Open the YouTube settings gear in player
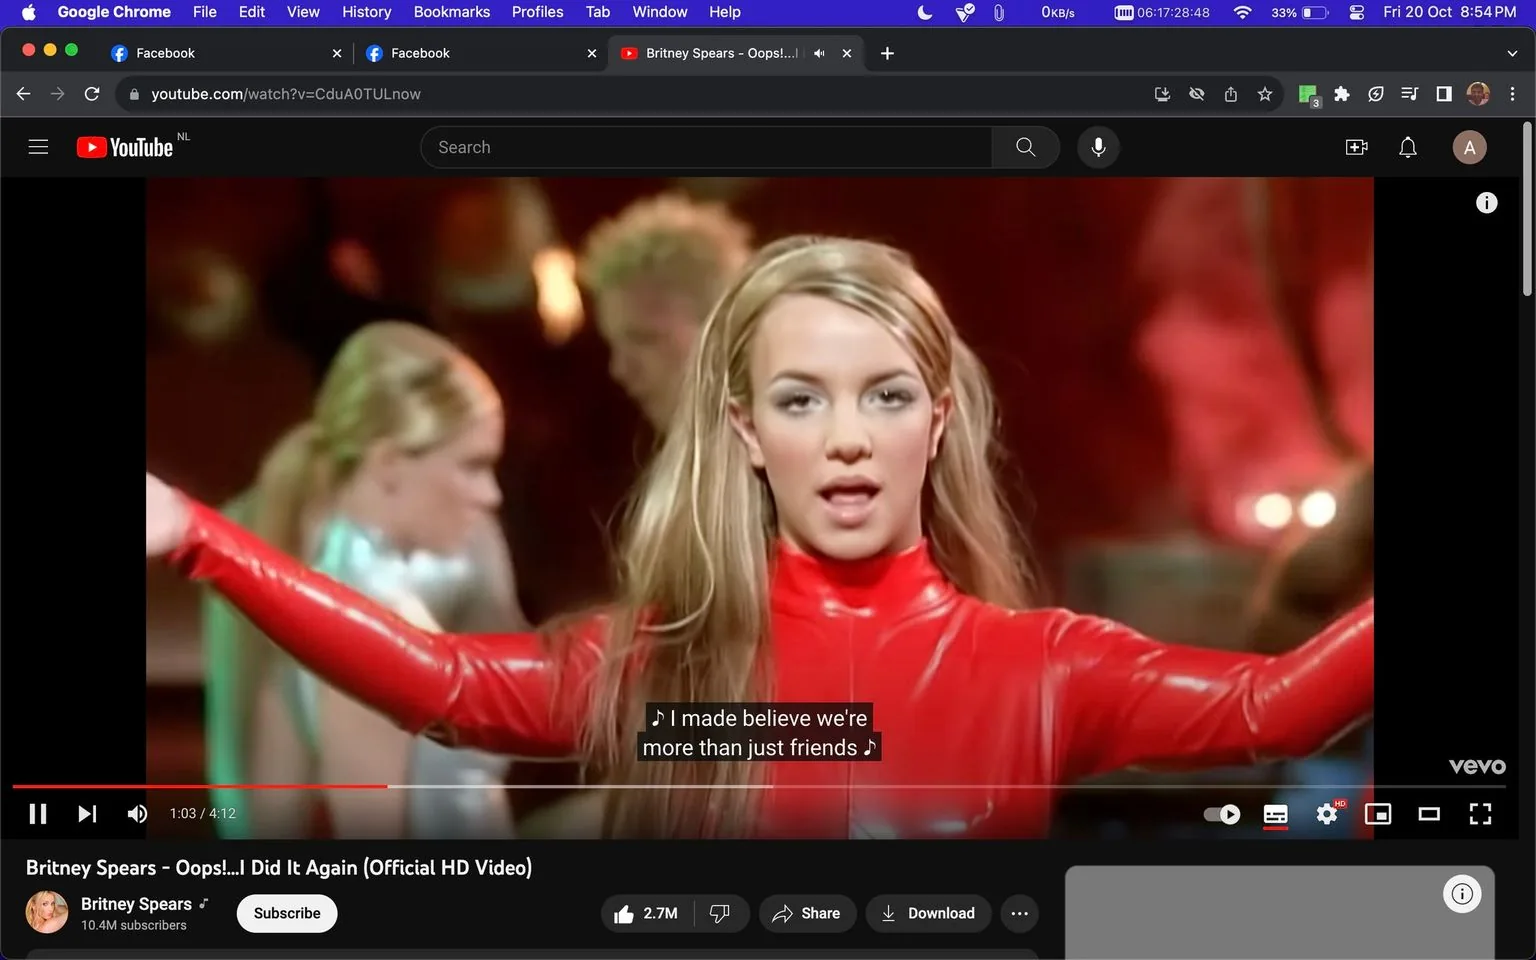 [1326, 813]
